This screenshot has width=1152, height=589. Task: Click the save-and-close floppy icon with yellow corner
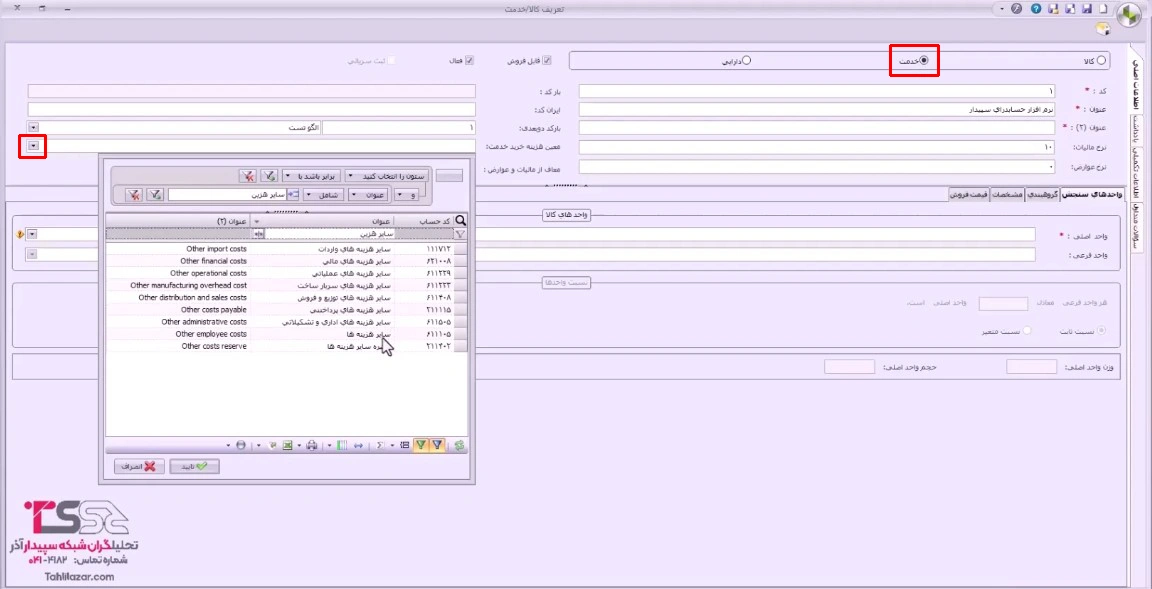click(1053, 9)
